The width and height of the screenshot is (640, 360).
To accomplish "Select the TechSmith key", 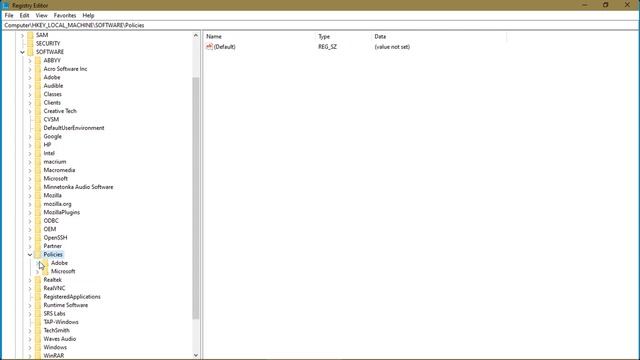I will [56, 331].
